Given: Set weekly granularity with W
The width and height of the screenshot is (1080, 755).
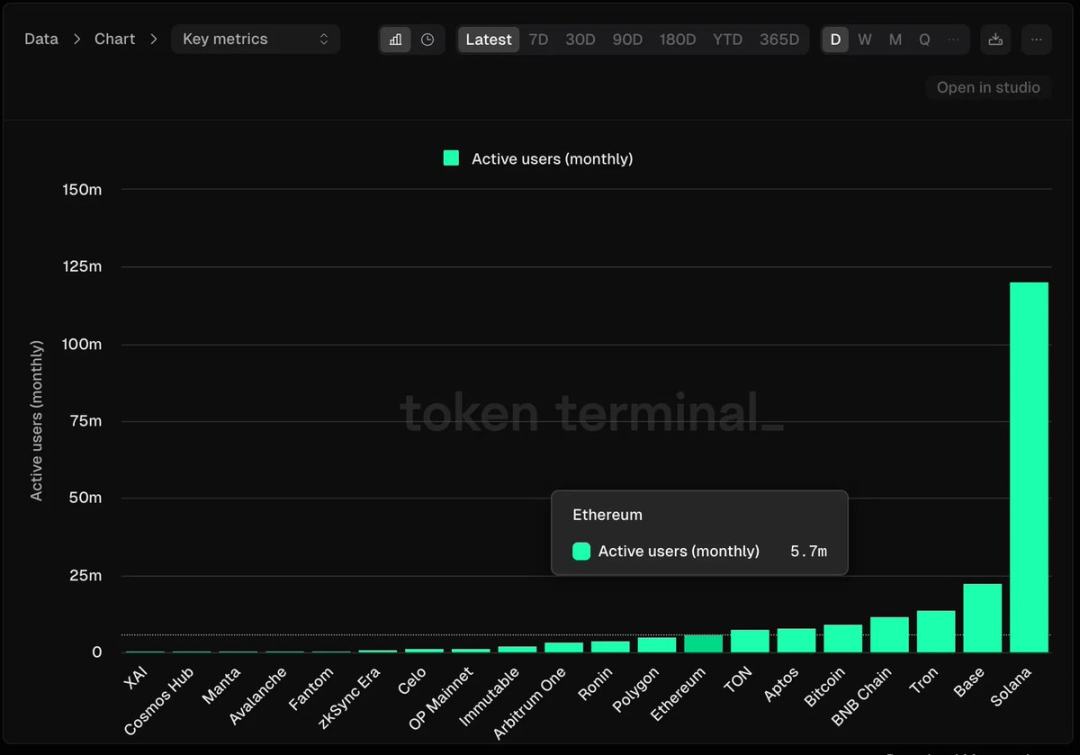Looking at the screenshot, I should pyautogui.click(x=865, y=39).
